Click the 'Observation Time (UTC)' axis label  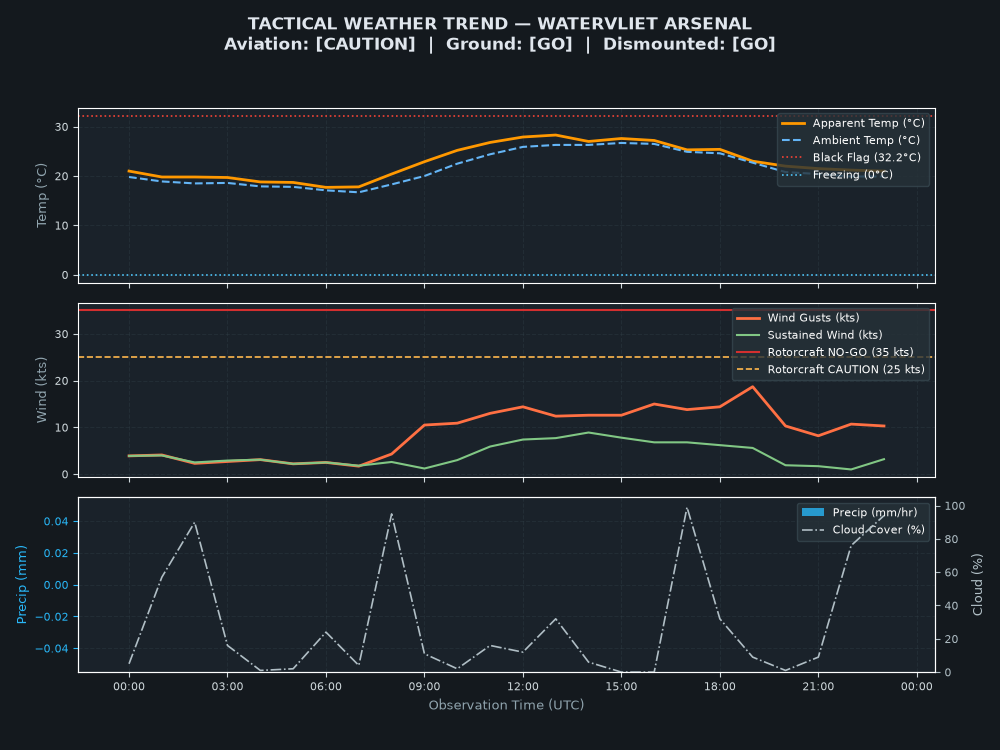click(506, 705)
